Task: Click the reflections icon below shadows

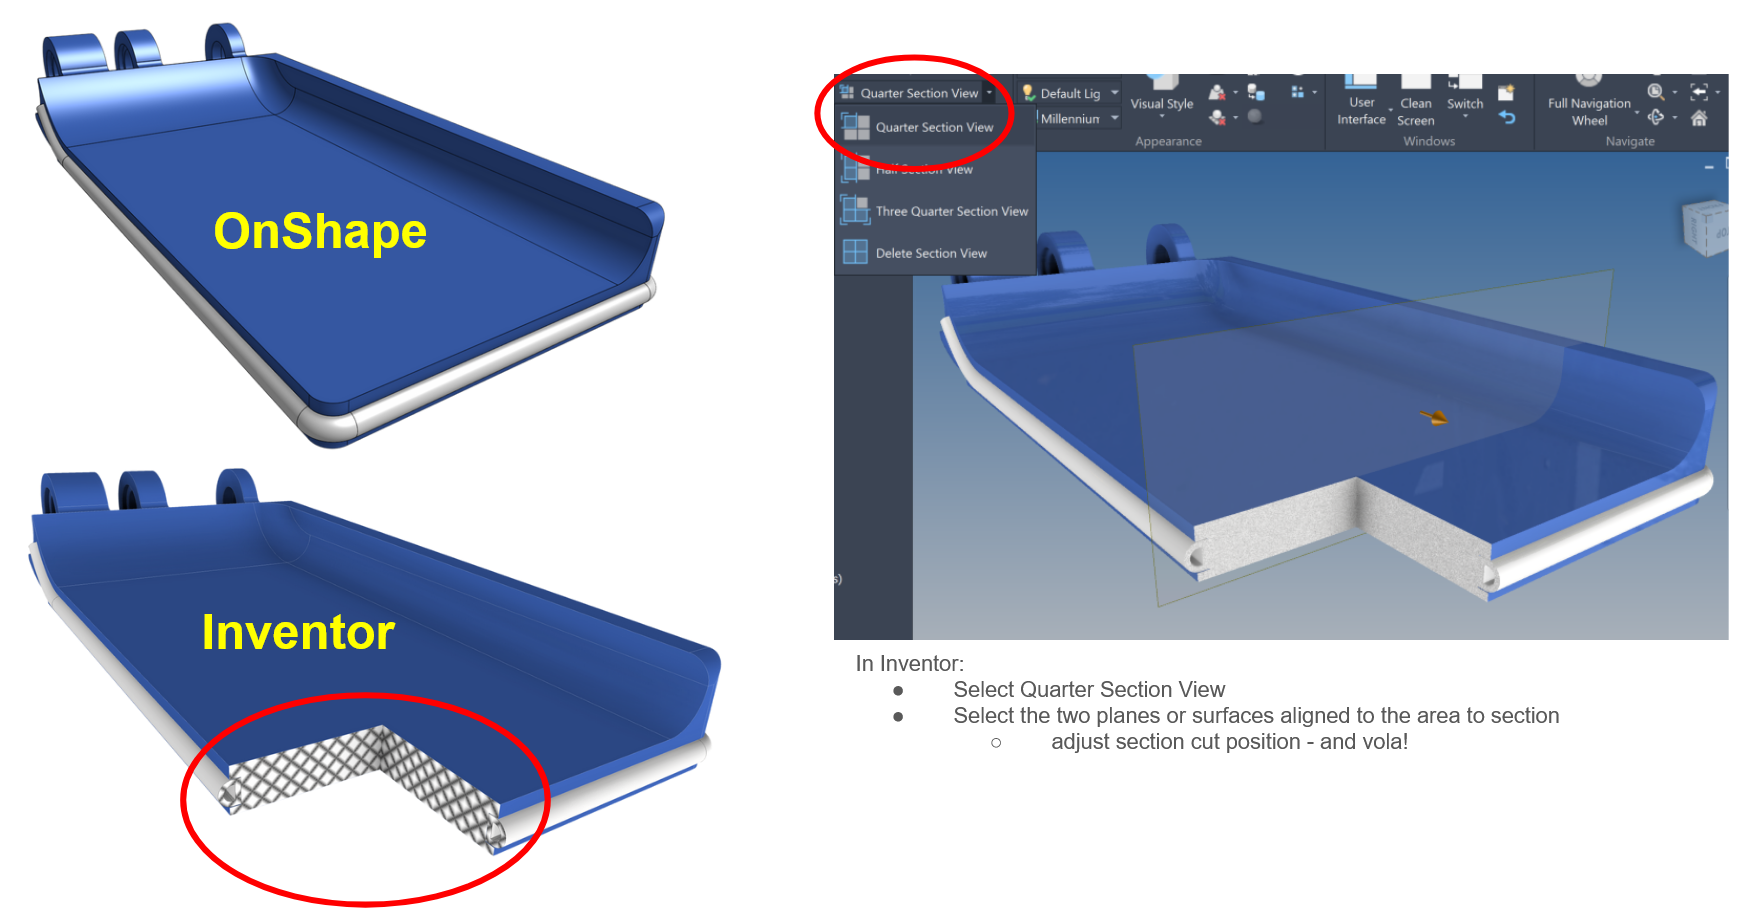Action: coord(1217,117)
